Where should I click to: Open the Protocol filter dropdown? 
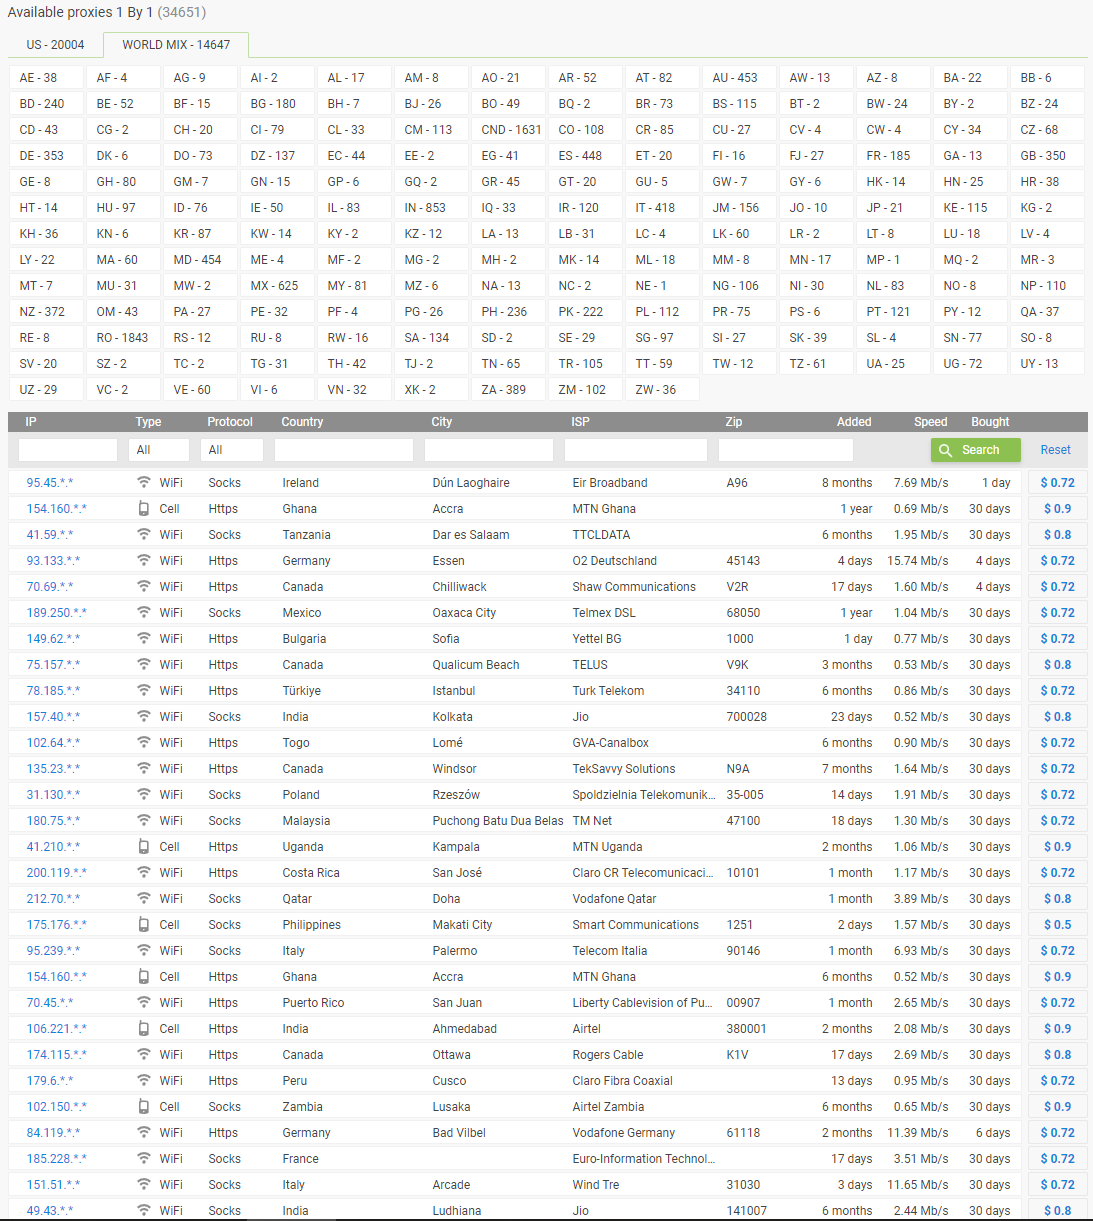[x=232, y=450]
